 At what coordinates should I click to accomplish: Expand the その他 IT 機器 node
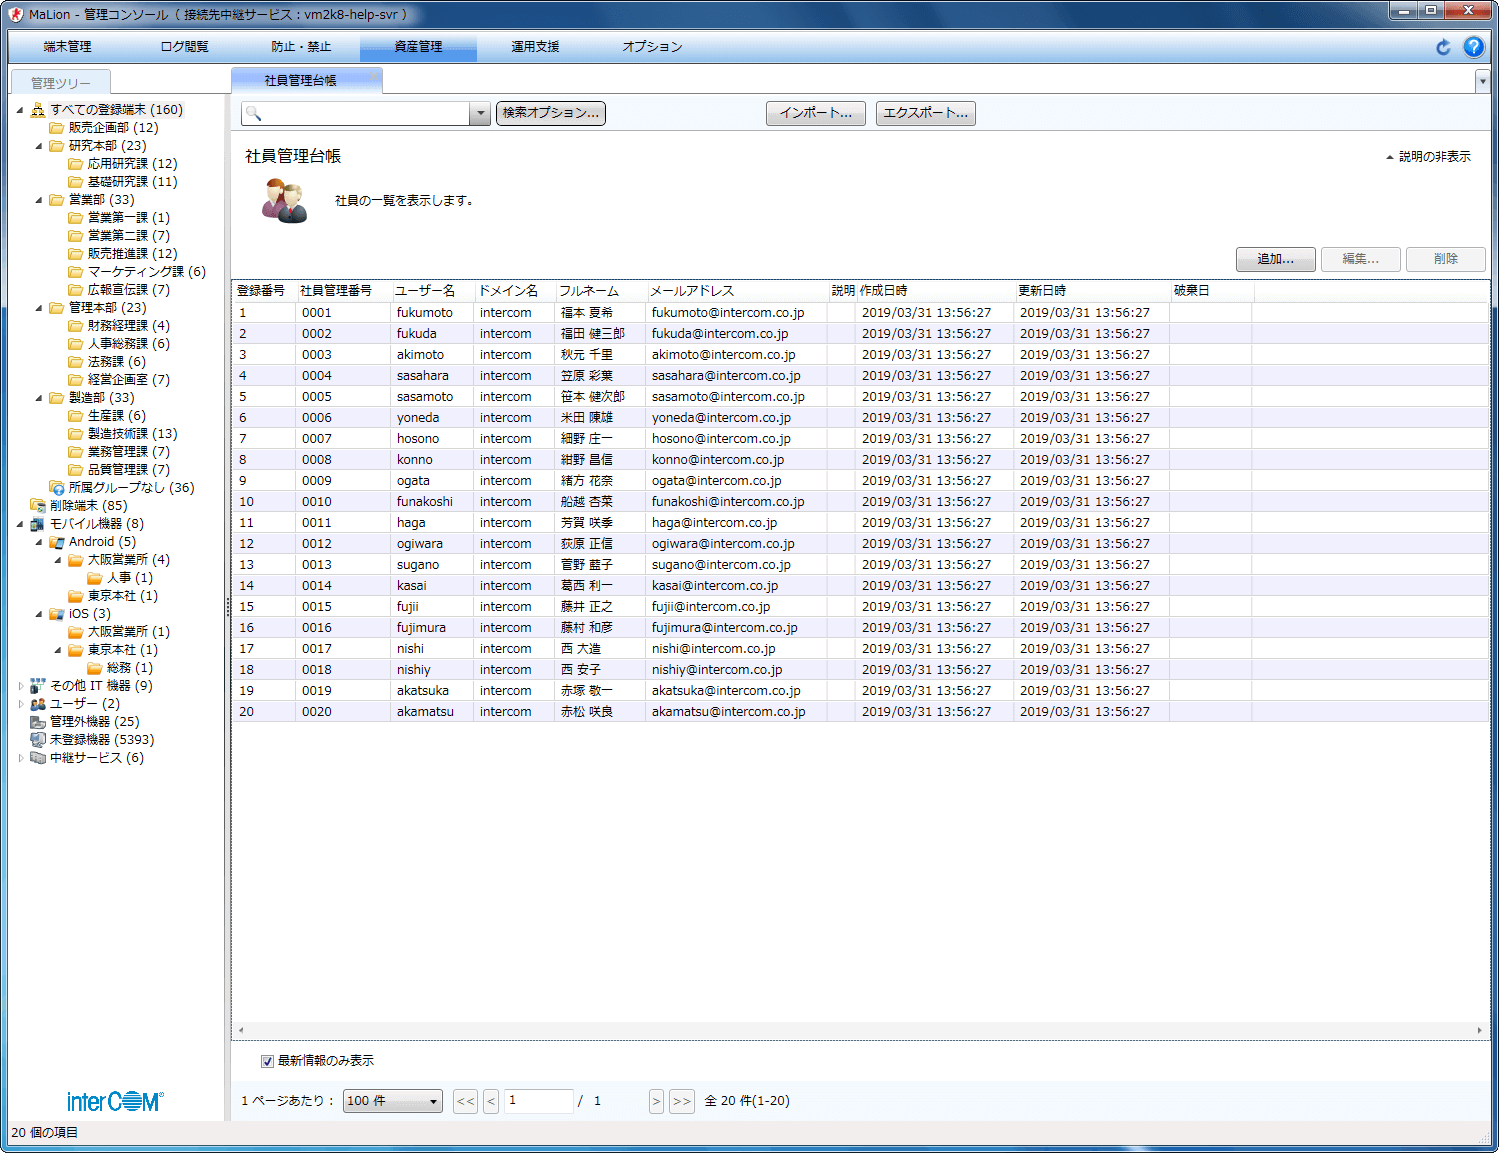21,686
